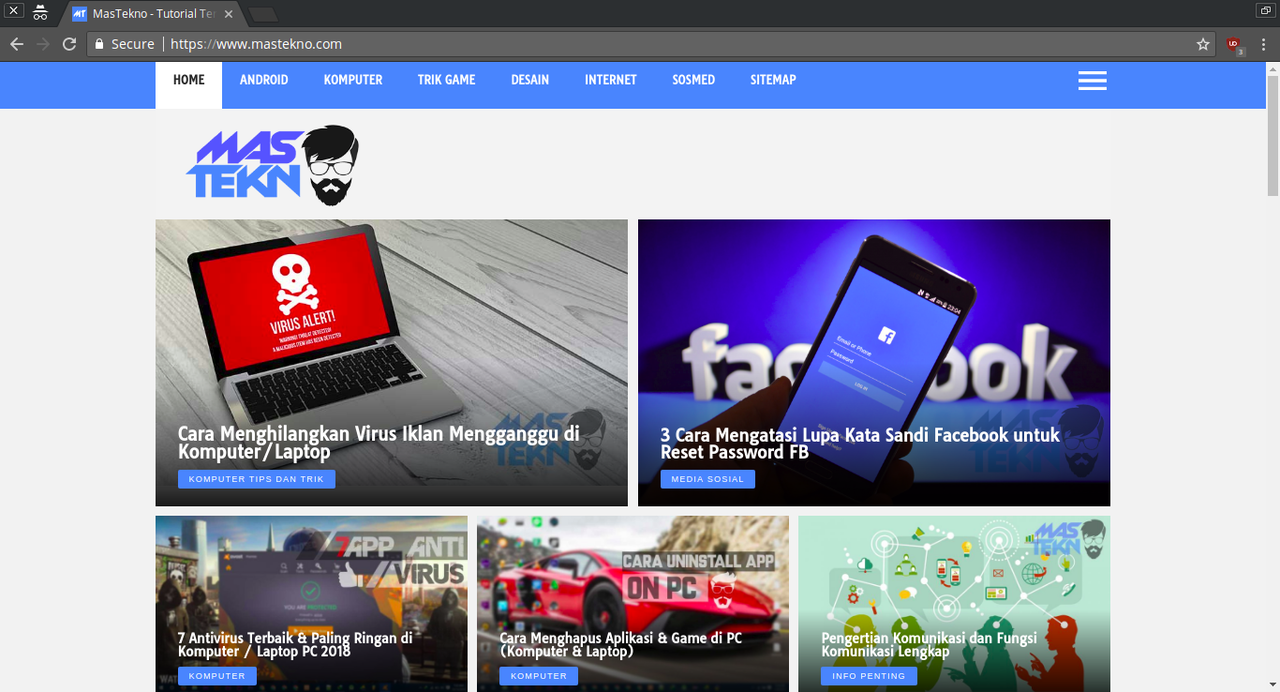Open the ANDROID menu item

pyautogui.click(x=263, y=80)
